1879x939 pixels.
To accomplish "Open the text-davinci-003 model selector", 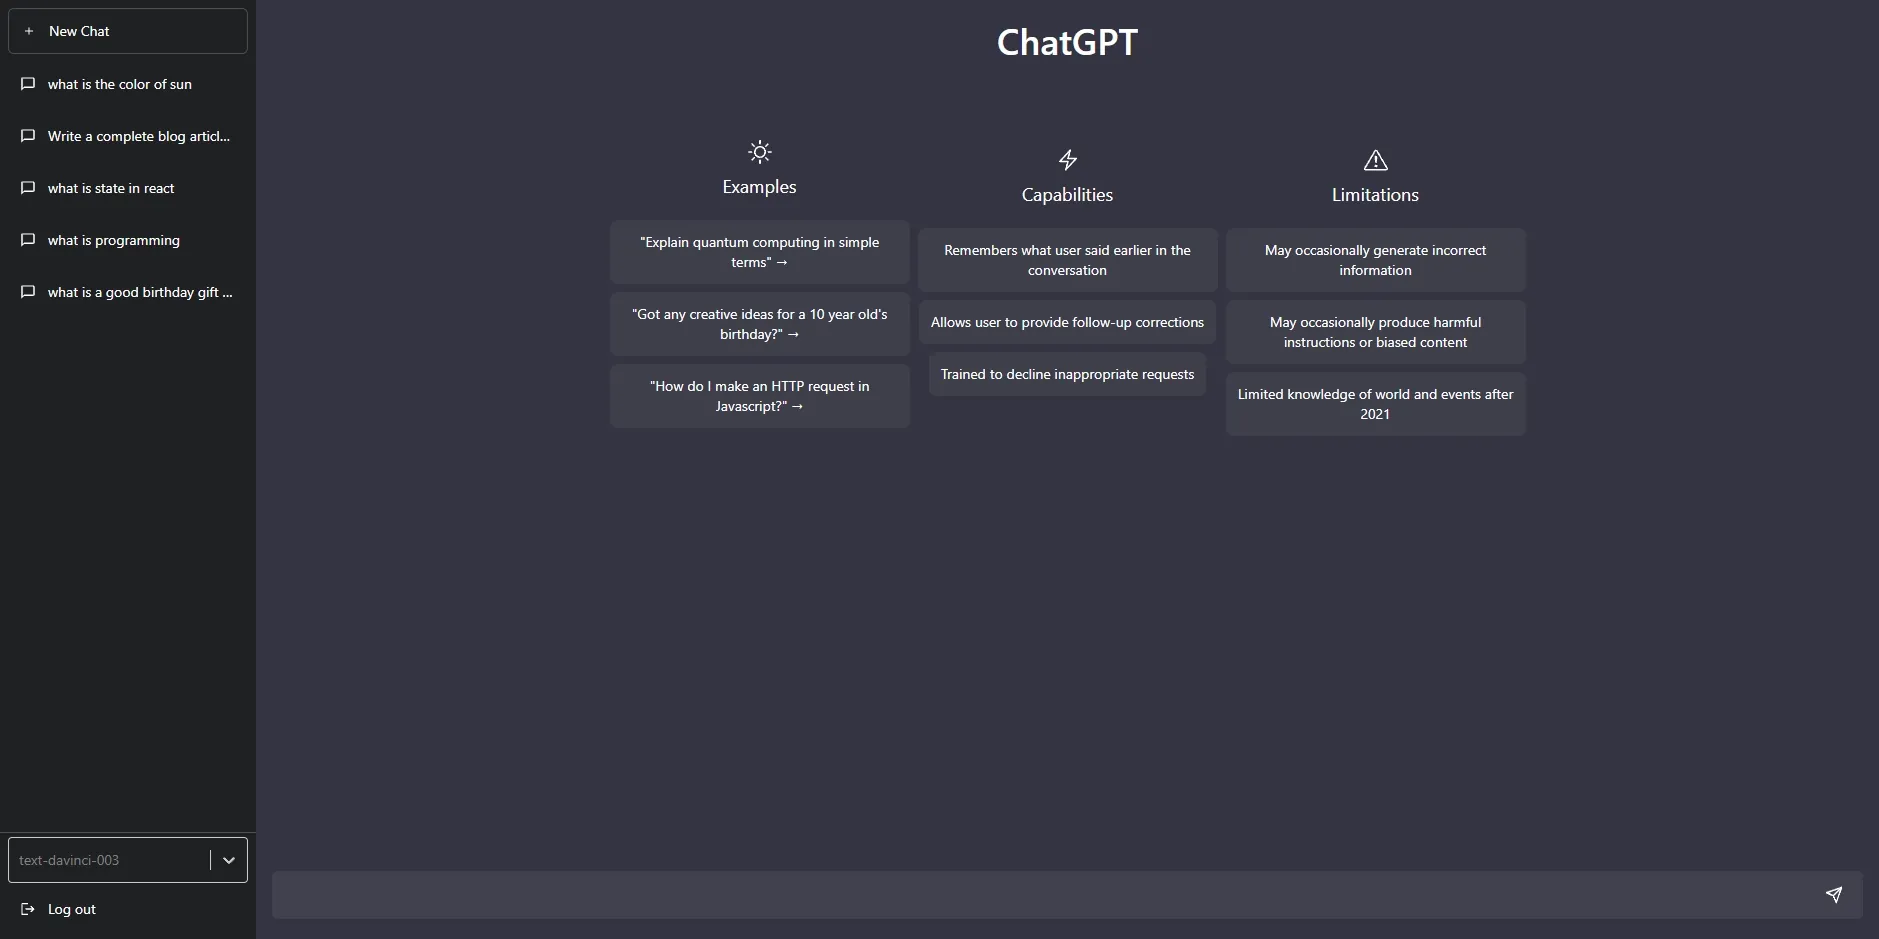I will [x=128, y=860].
